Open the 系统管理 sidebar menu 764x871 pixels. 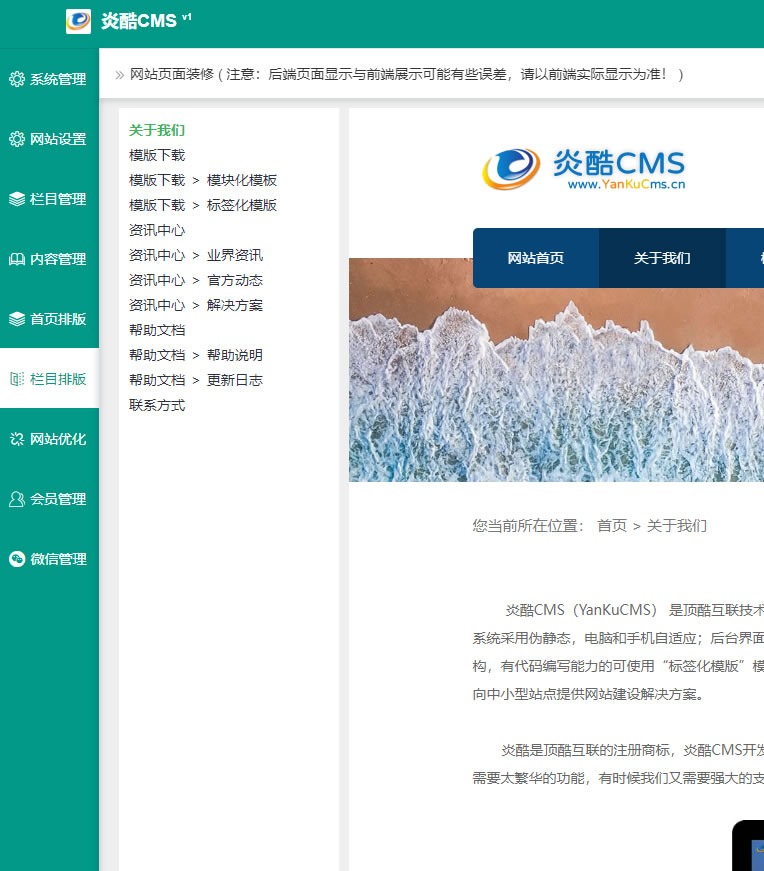[x=49, y=79]
